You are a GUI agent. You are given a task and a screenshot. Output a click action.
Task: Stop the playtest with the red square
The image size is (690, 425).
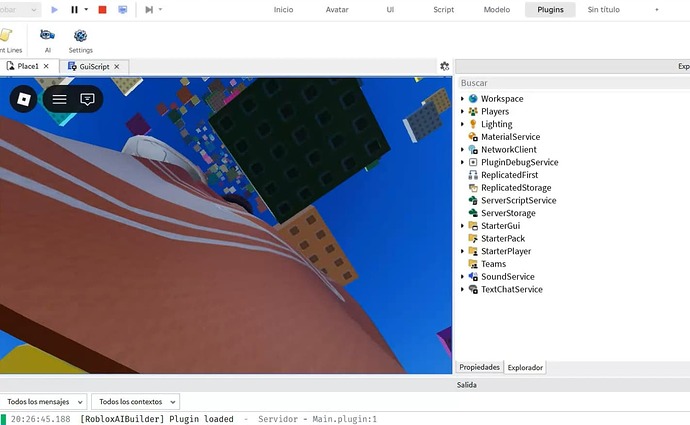102,10
